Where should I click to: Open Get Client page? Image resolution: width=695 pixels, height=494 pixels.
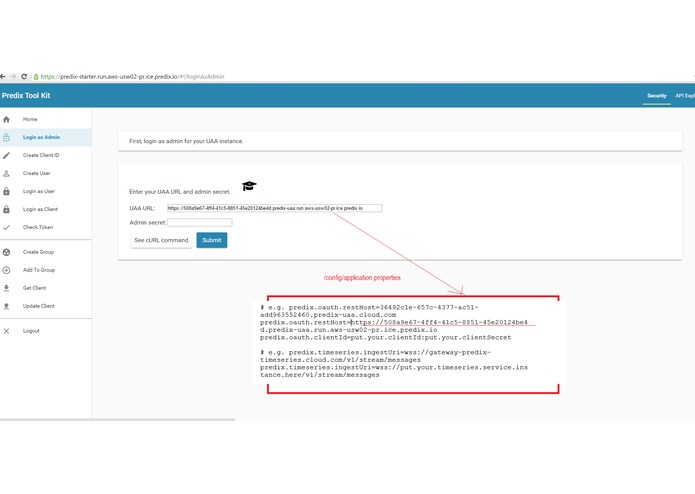click(35, 288)
